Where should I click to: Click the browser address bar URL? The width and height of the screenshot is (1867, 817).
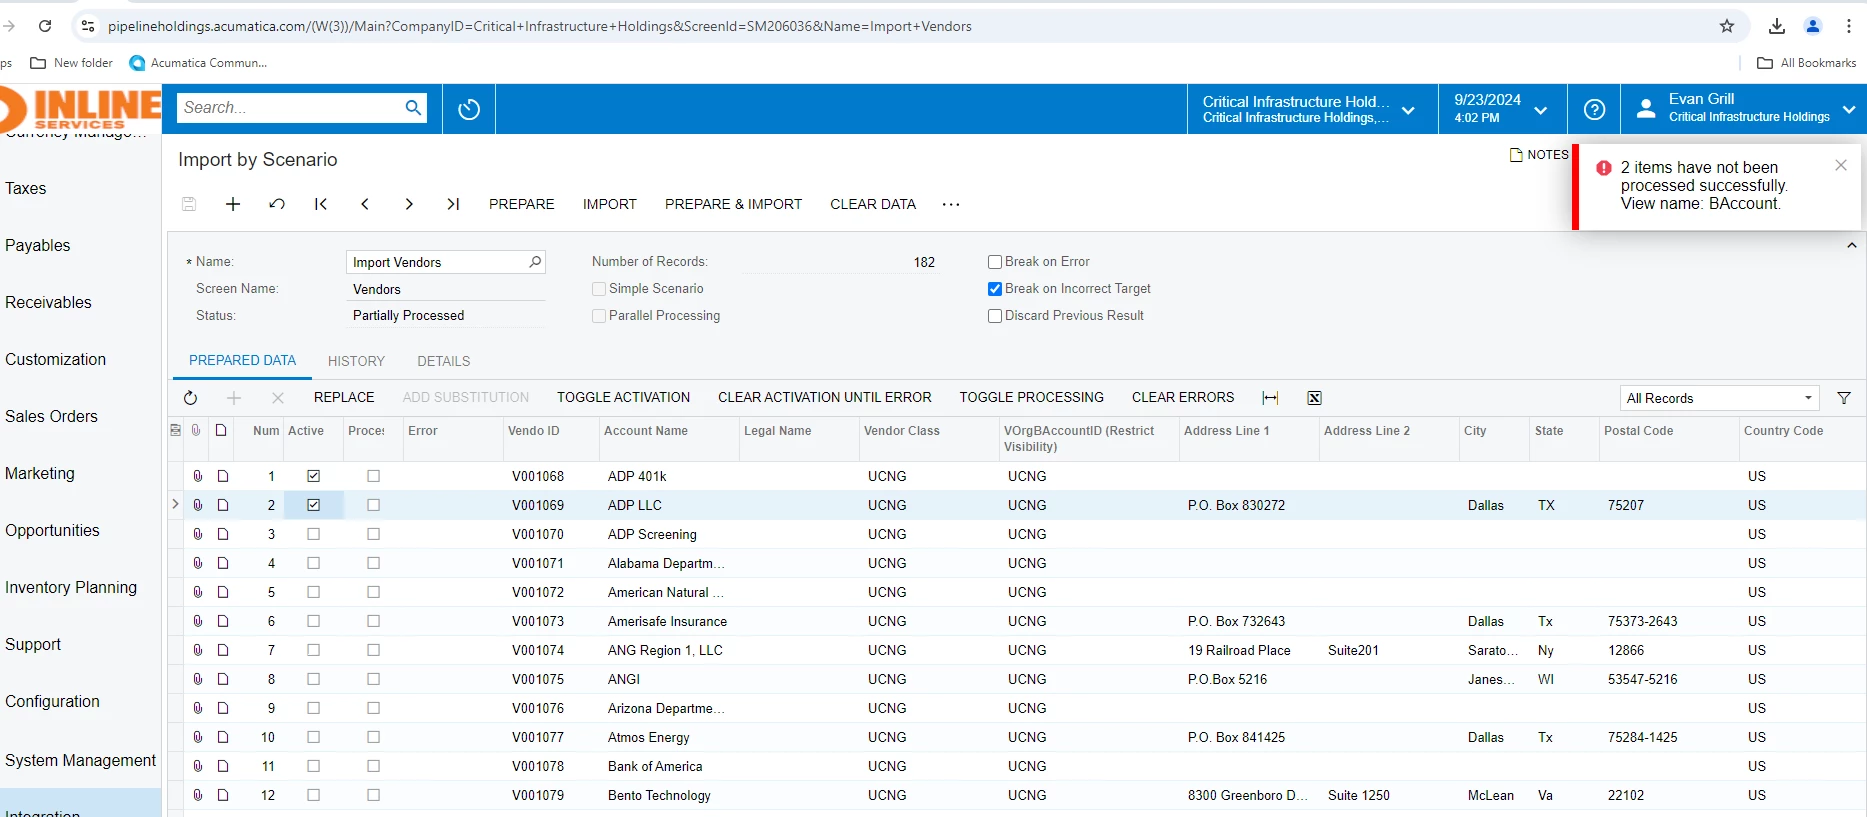click(x=540, y=26)
